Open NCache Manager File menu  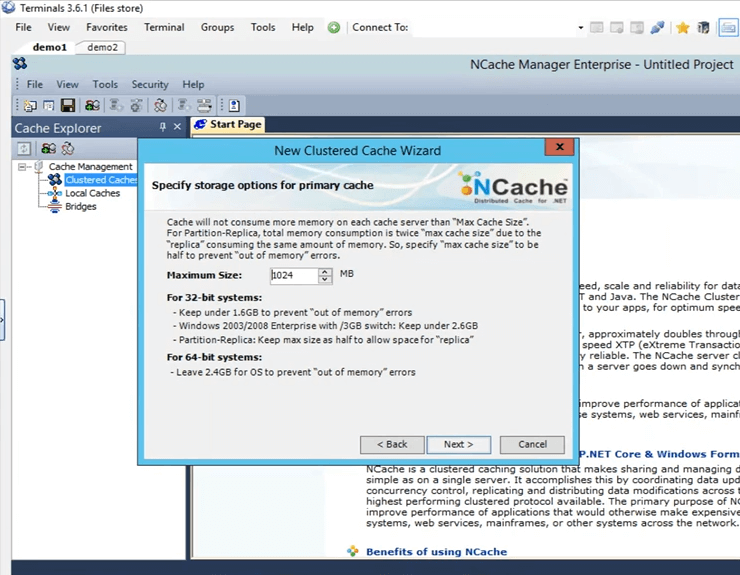(x=34, y=85)
